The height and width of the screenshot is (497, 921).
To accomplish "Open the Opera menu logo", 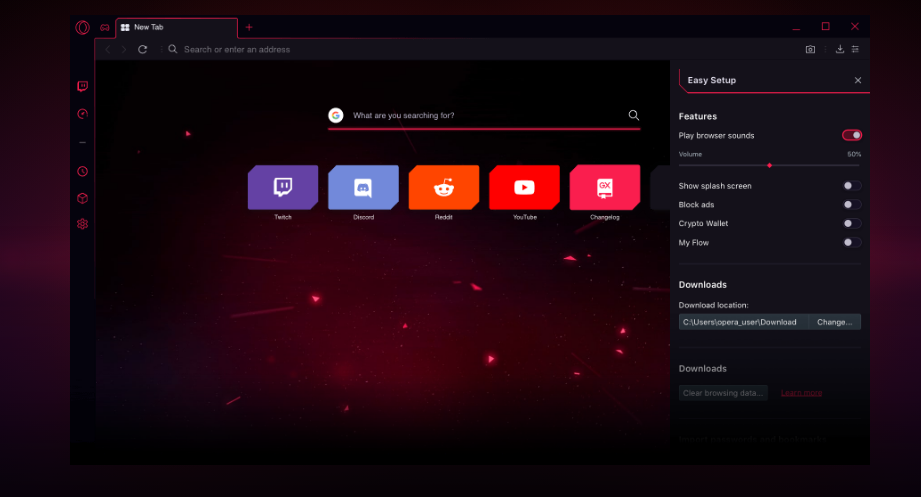I will tap(82, 28).
